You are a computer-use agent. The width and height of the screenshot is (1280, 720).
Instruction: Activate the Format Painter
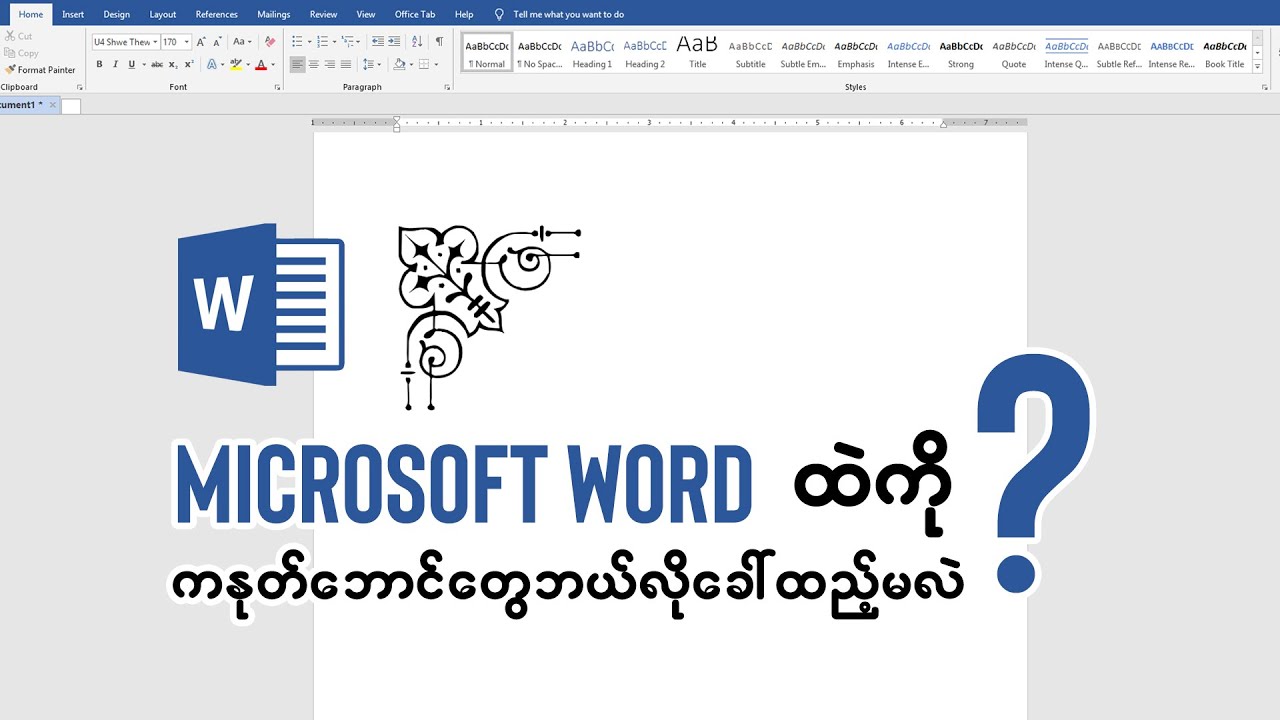pyautogui.click(x=40, y=70)
